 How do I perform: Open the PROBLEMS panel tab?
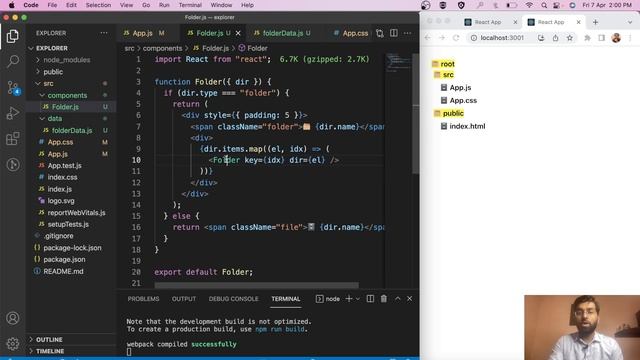(x=143, y=299)
